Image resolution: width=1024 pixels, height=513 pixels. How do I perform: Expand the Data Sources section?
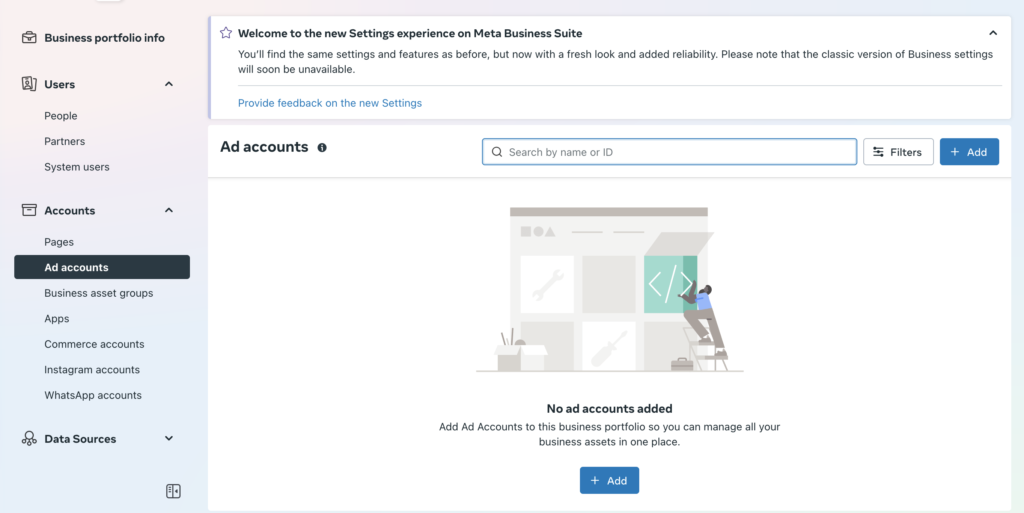pos(168,439)
